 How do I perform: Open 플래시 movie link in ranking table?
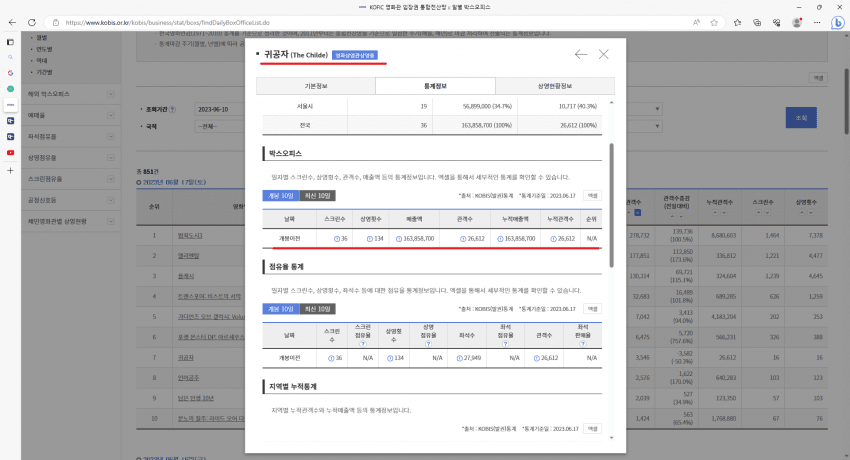186,276
